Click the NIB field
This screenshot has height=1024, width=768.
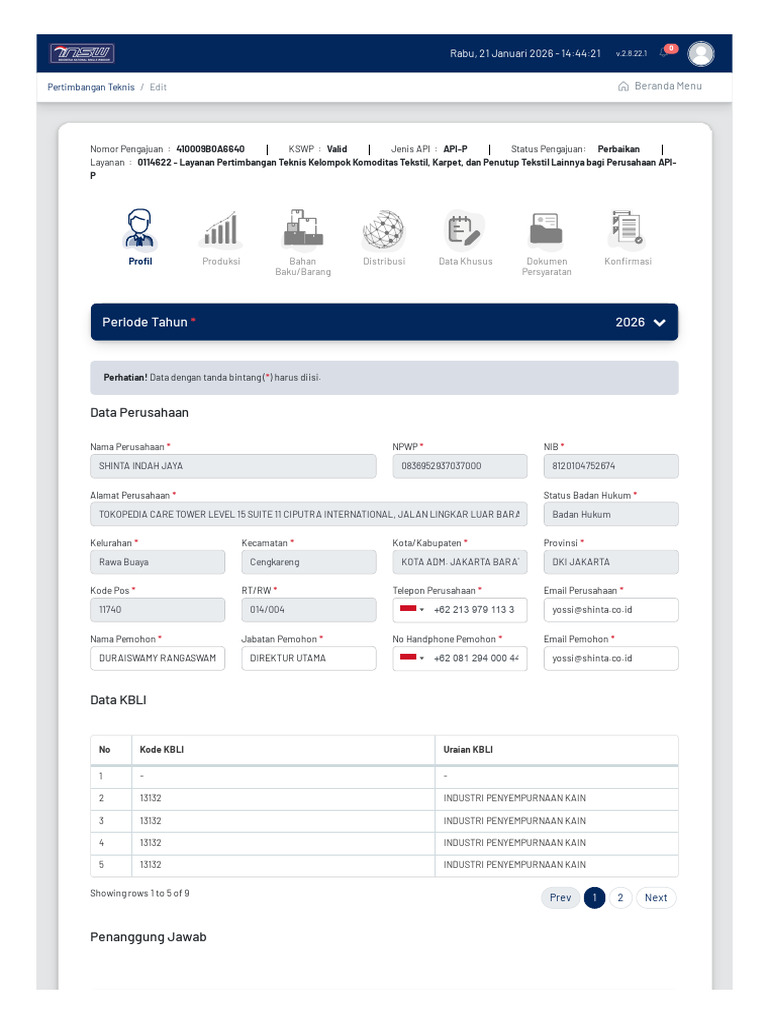coord(611,466)
